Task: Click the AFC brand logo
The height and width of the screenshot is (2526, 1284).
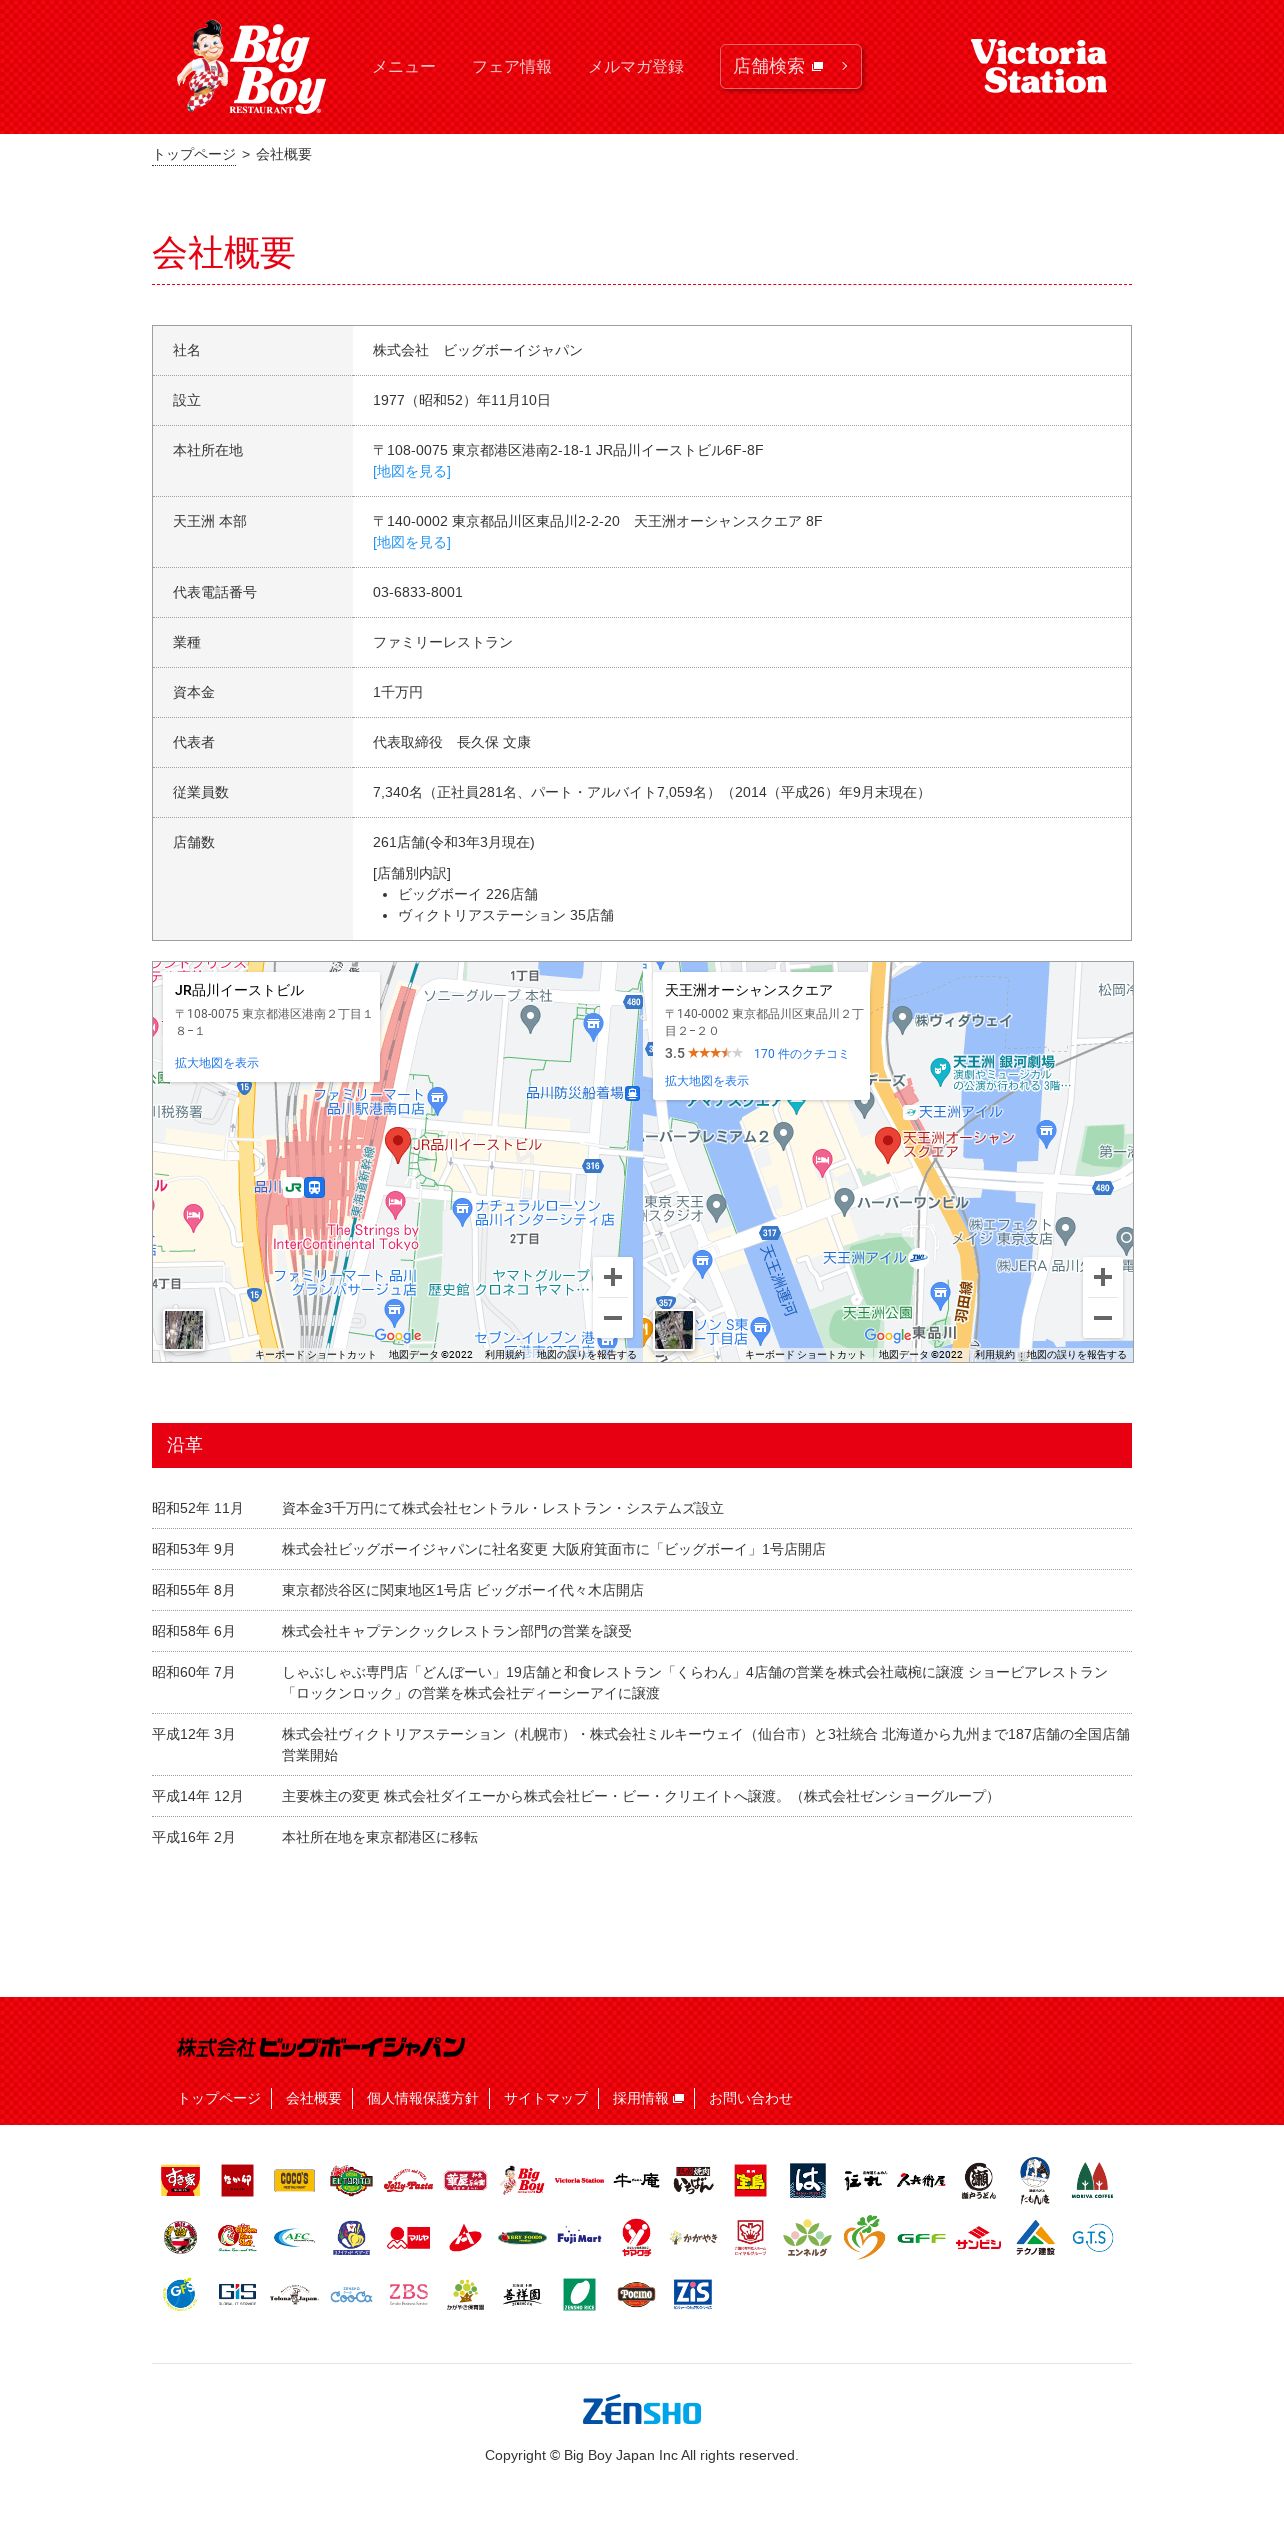Action: pyautogui.click(x=294, y=2237)
